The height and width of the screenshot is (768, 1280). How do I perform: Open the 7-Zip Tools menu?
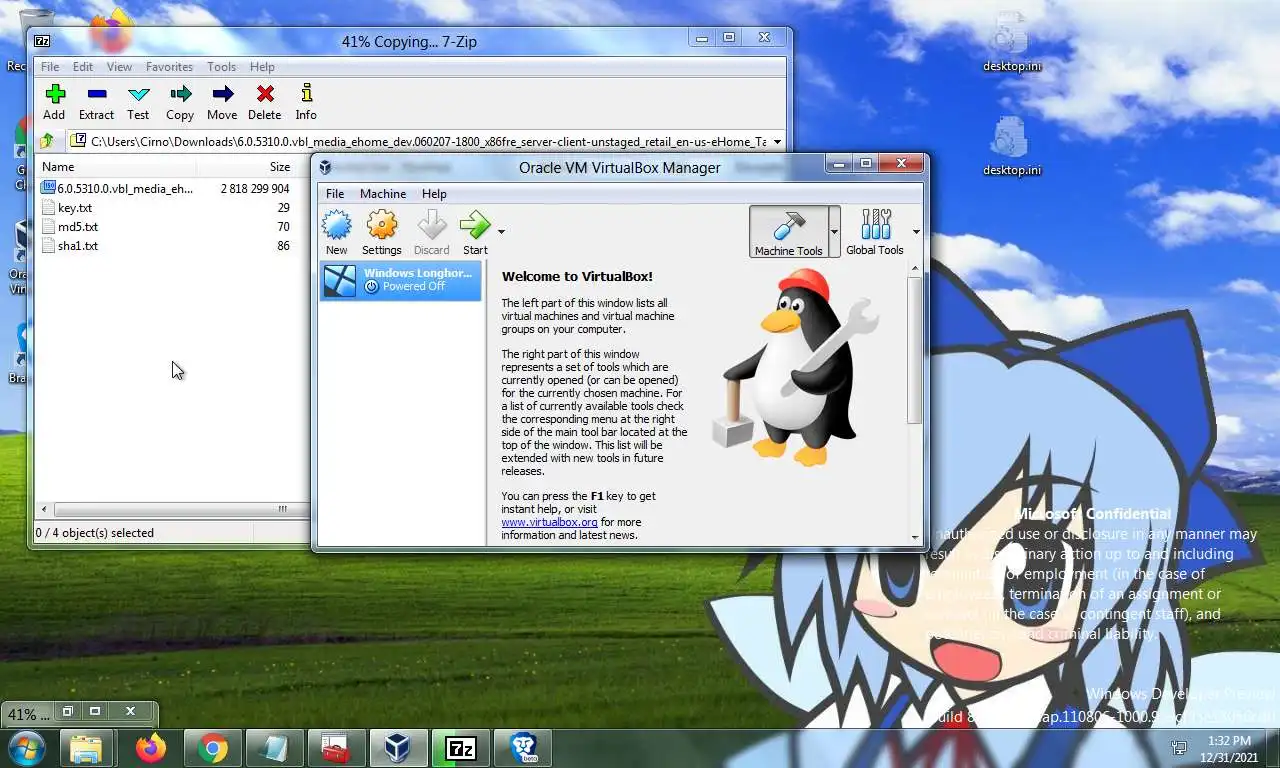tap(221, 67)
